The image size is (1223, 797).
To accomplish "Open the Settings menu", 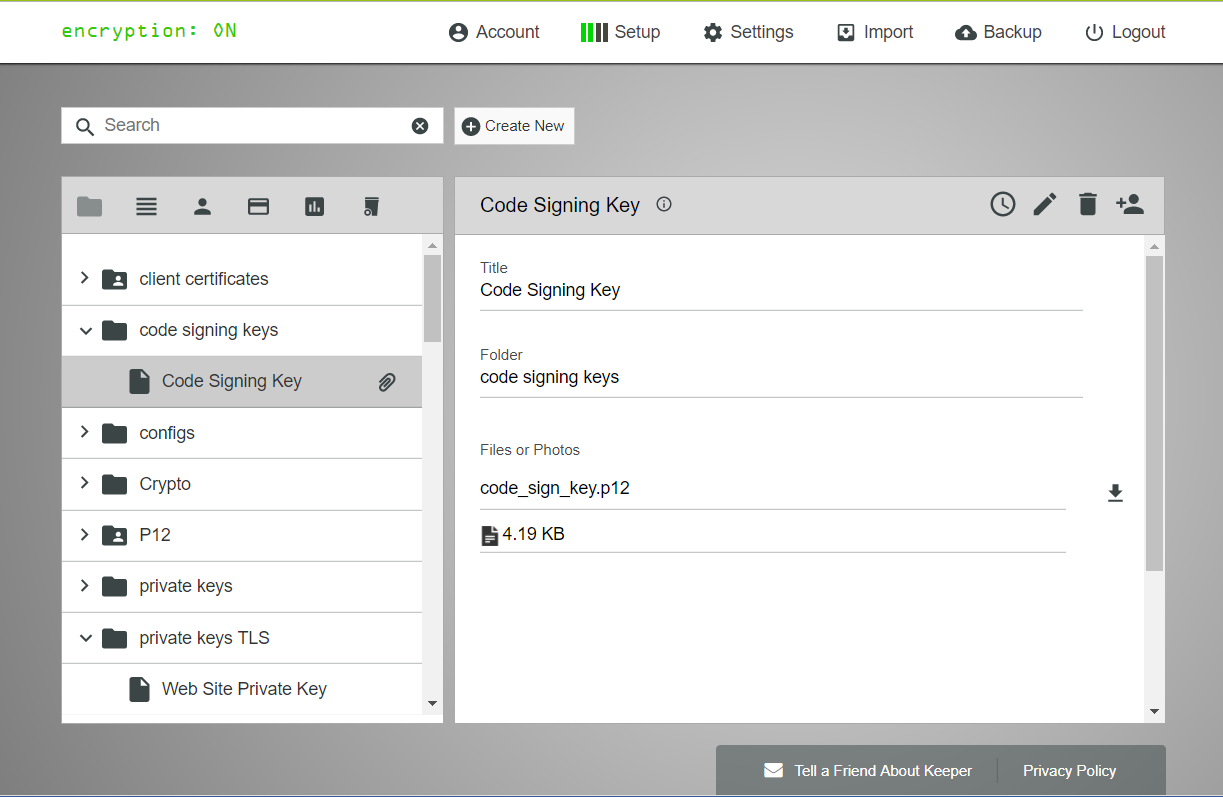I will [748, 32].
